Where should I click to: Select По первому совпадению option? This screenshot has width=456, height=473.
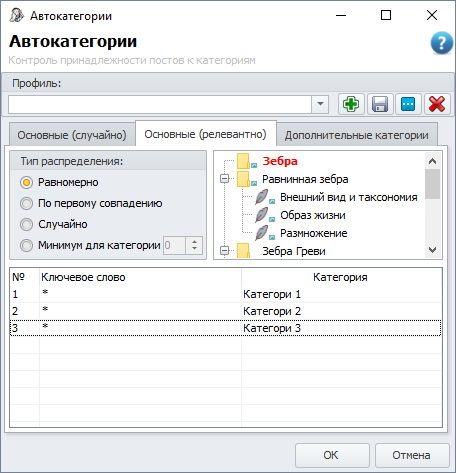coord(26,203)
